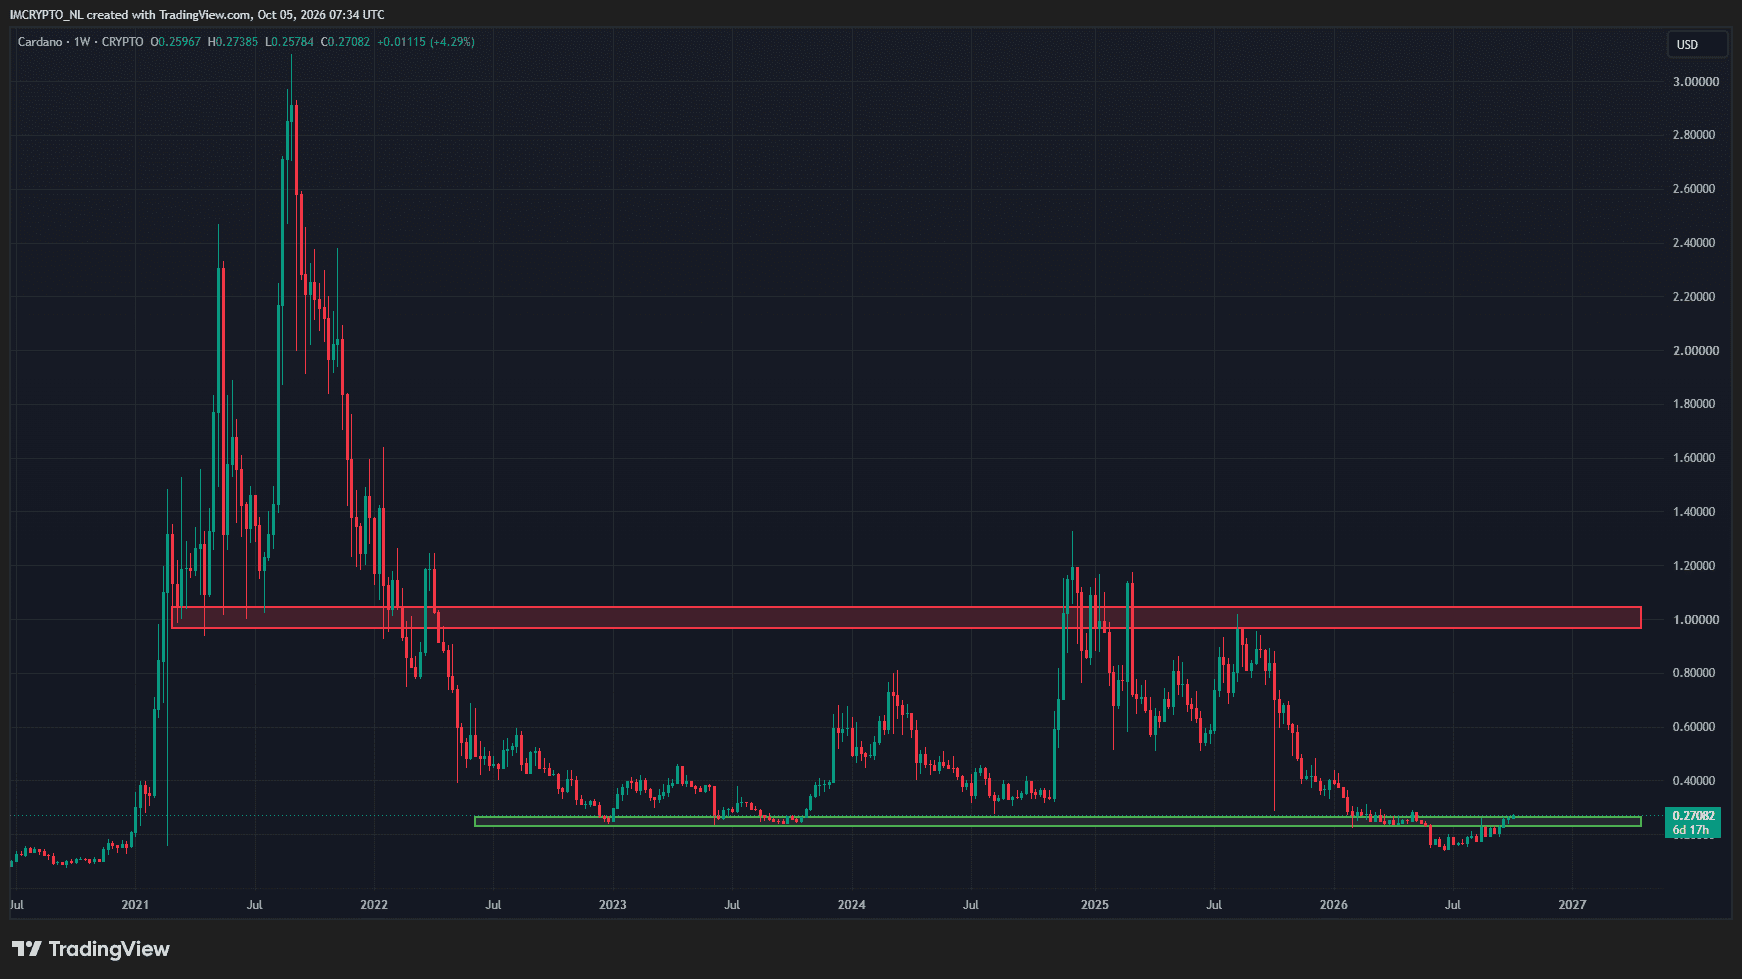Click the 2.60000 price axis label

tap(1696, 189)
